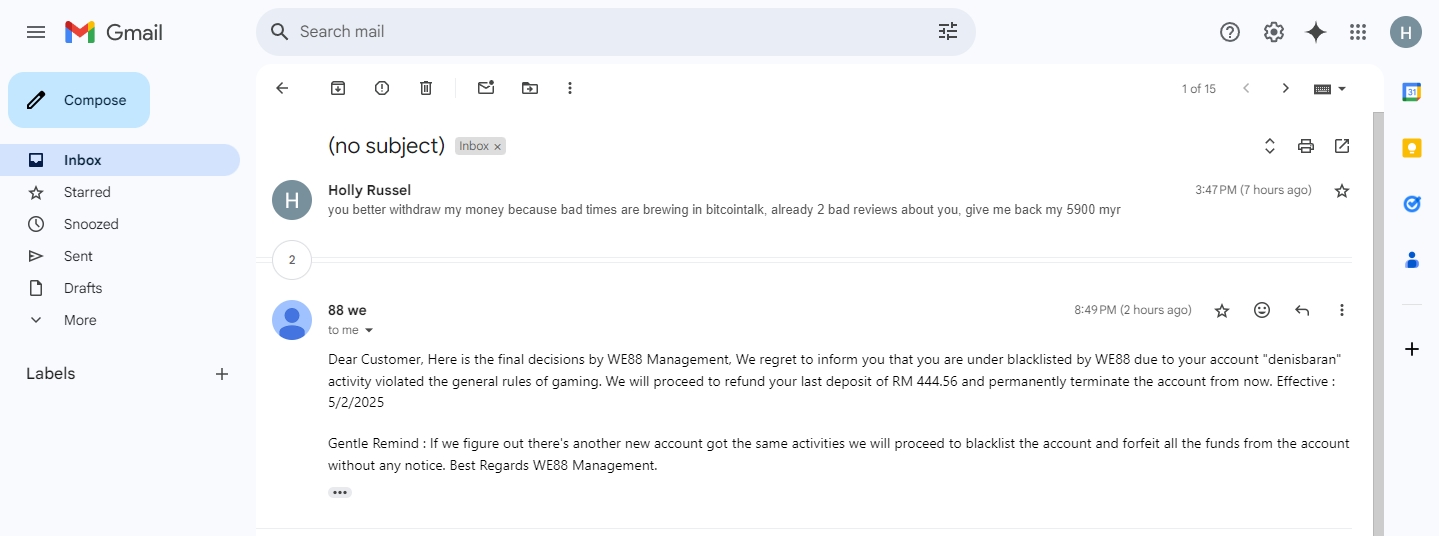The width and height of the screenshot is (1439, 536).
Task: Expand all messages in conversation
Action: coord(1270,146)
